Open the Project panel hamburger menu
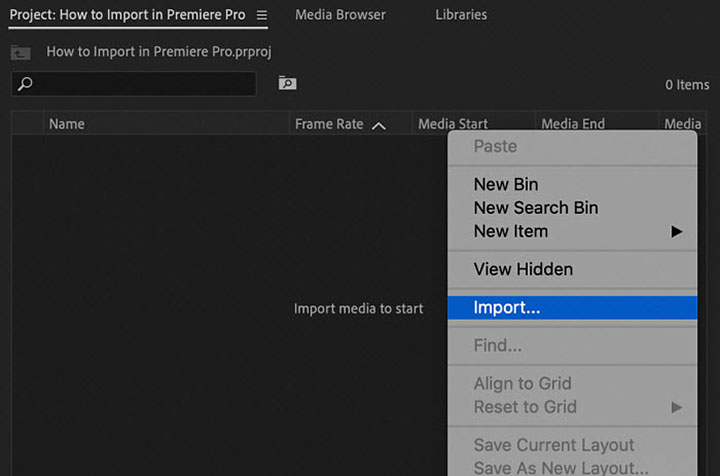720x476 pixels. 262,15
